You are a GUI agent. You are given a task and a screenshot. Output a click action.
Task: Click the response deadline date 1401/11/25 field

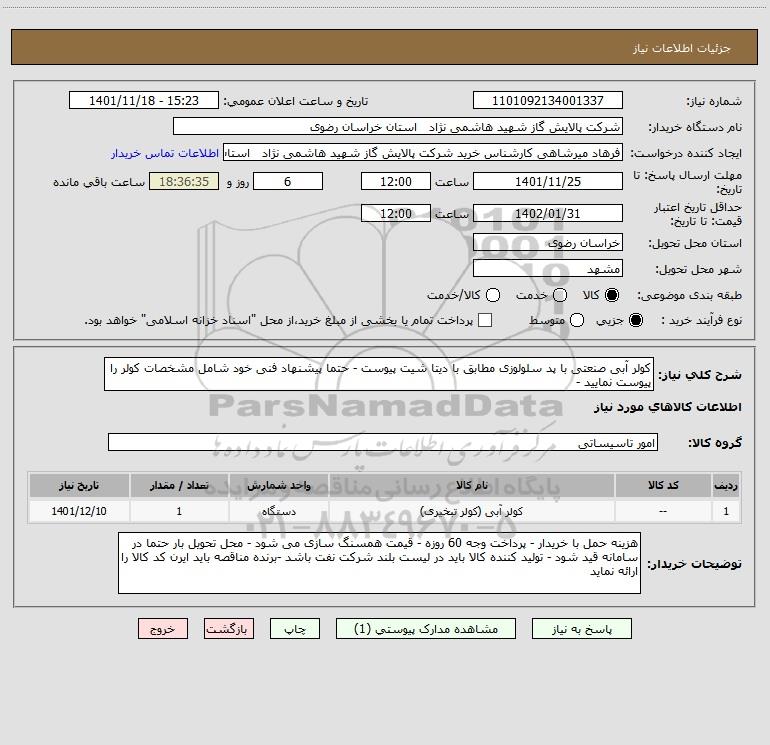[547, 181]
